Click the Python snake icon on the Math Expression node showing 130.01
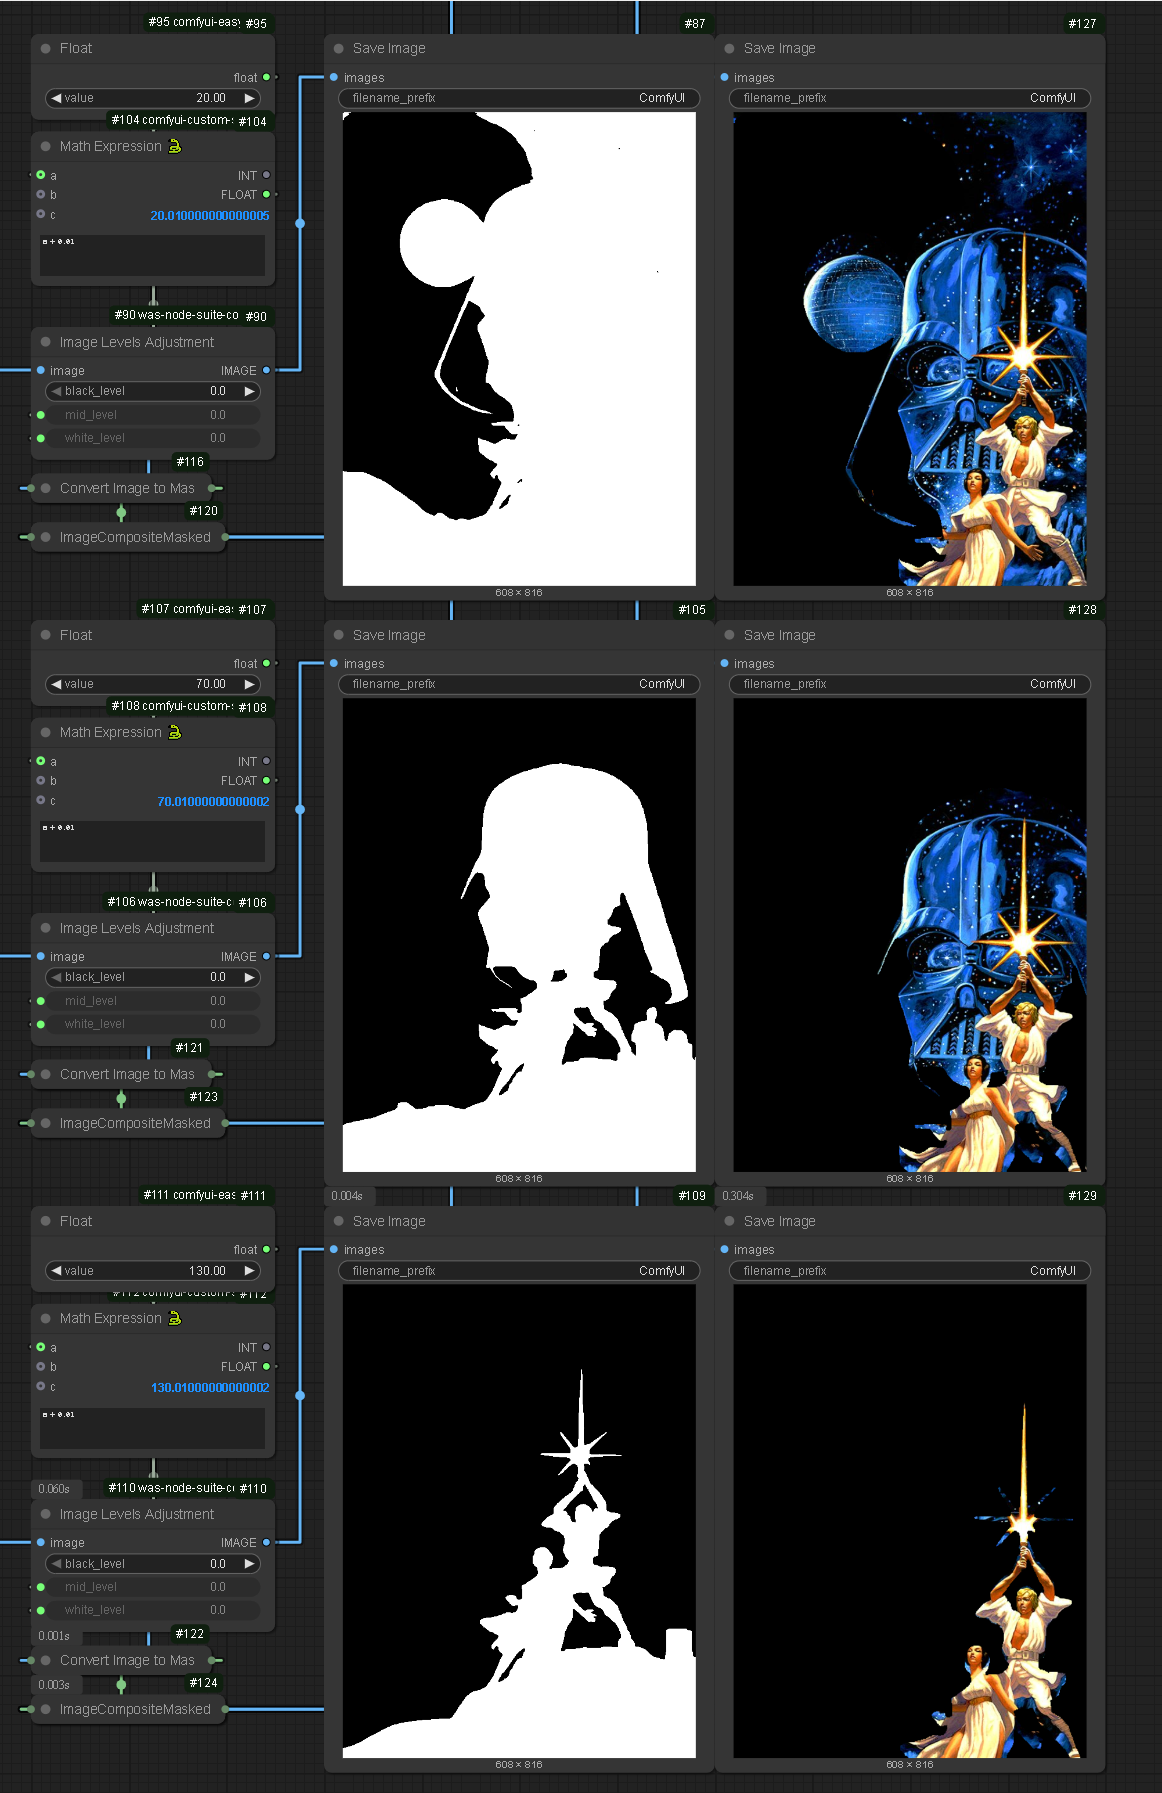 [x=175, y=1318]
